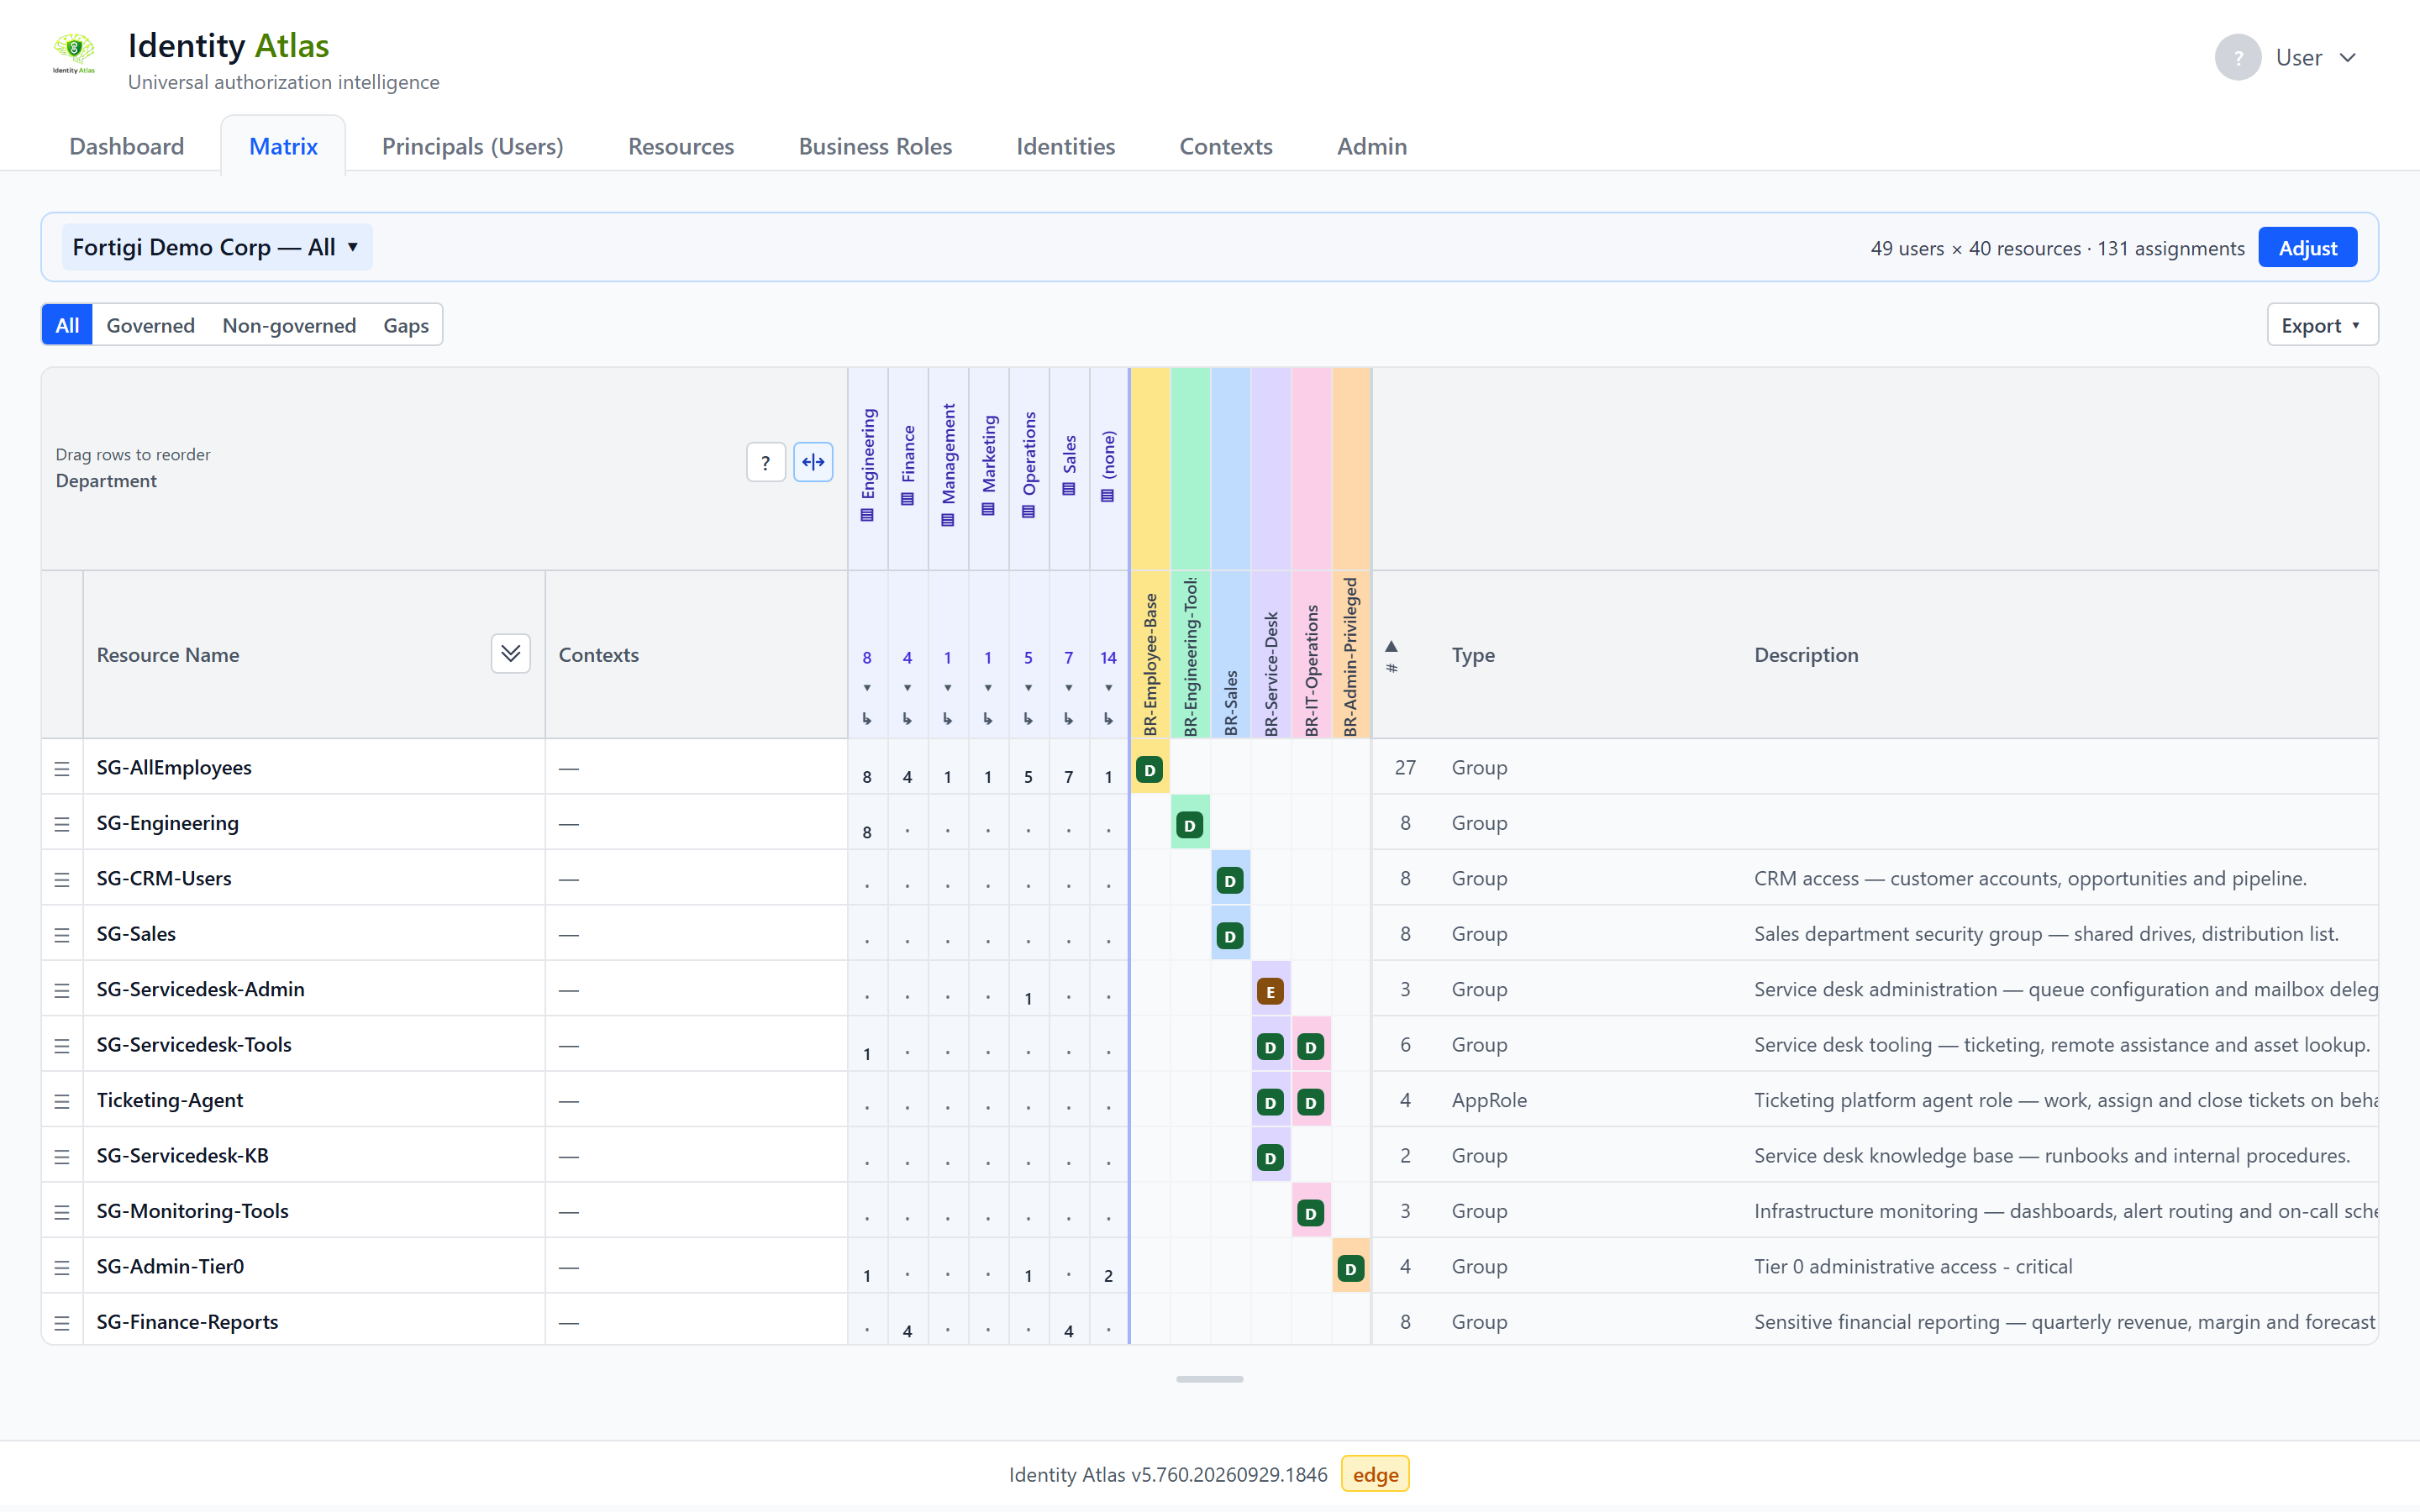Click the green BR-Engineering-Tools color band
This screenshot has height=1512, width=2420.
(1190, 469)
